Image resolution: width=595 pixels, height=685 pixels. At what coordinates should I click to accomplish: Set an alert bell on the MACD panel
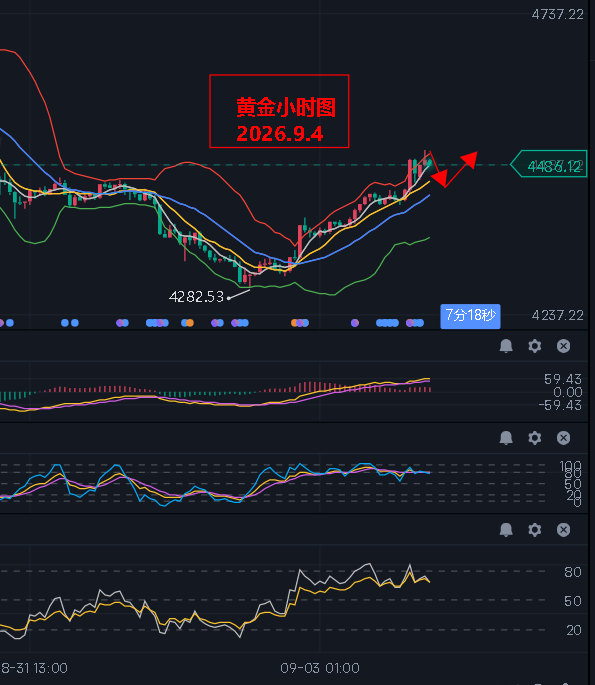[x=506, y=346]
